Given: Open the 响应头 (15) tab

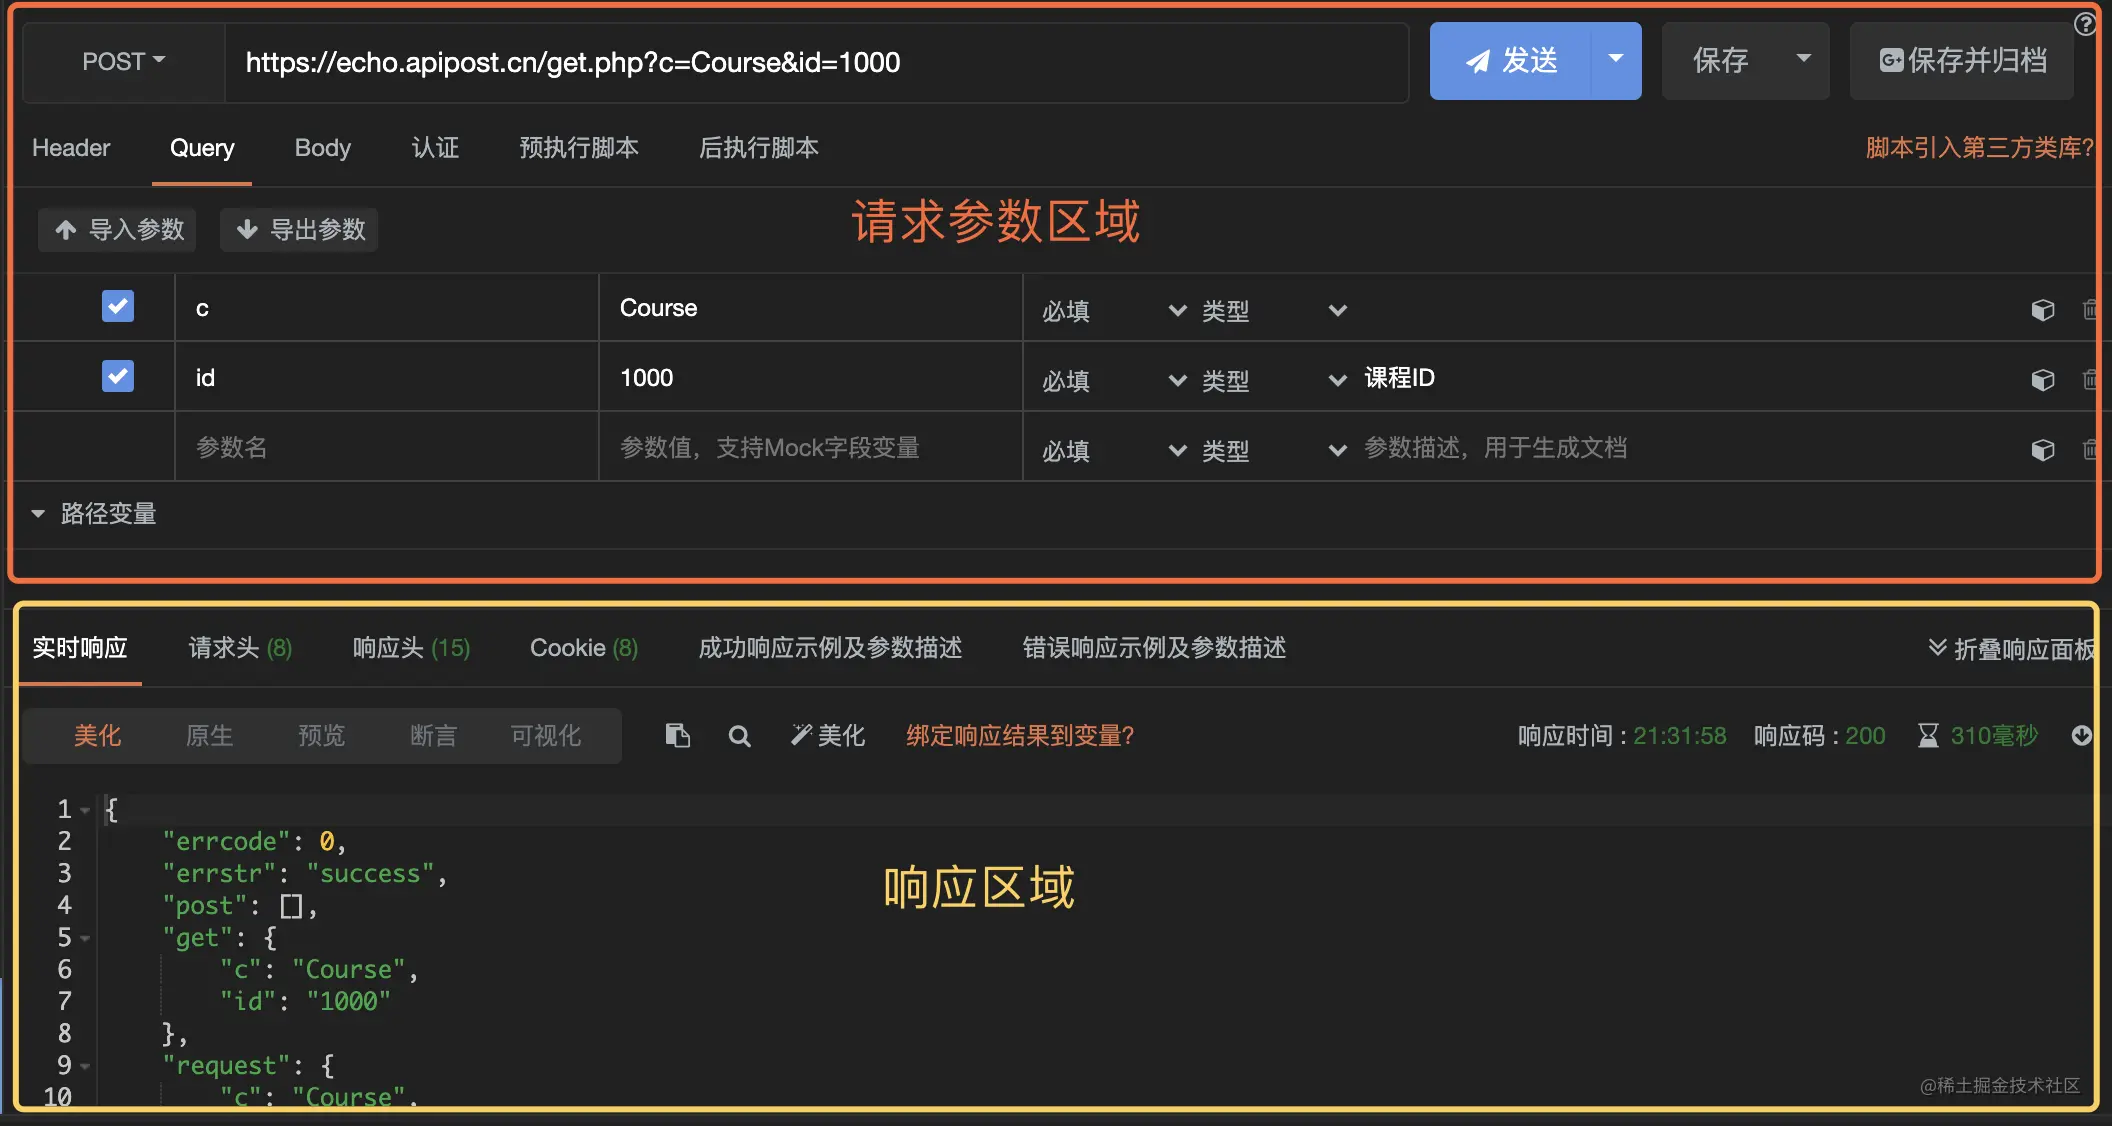Looking at the screenshot, I should coord(410,648).
